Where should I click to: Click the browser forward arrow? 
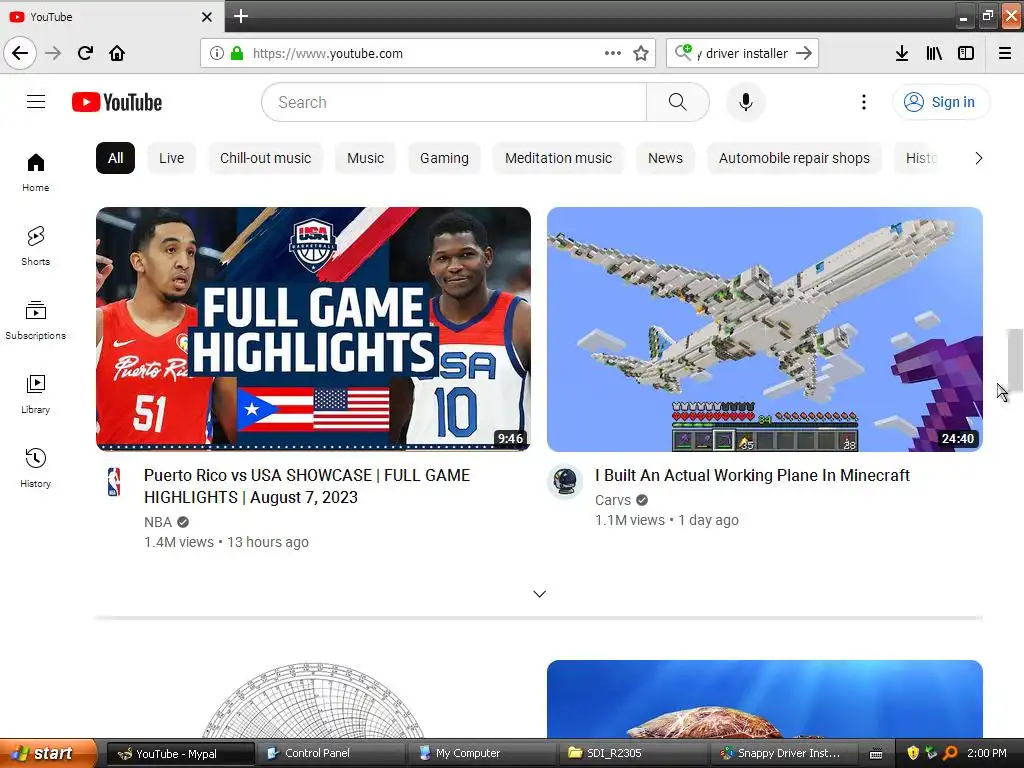point(53,53)
